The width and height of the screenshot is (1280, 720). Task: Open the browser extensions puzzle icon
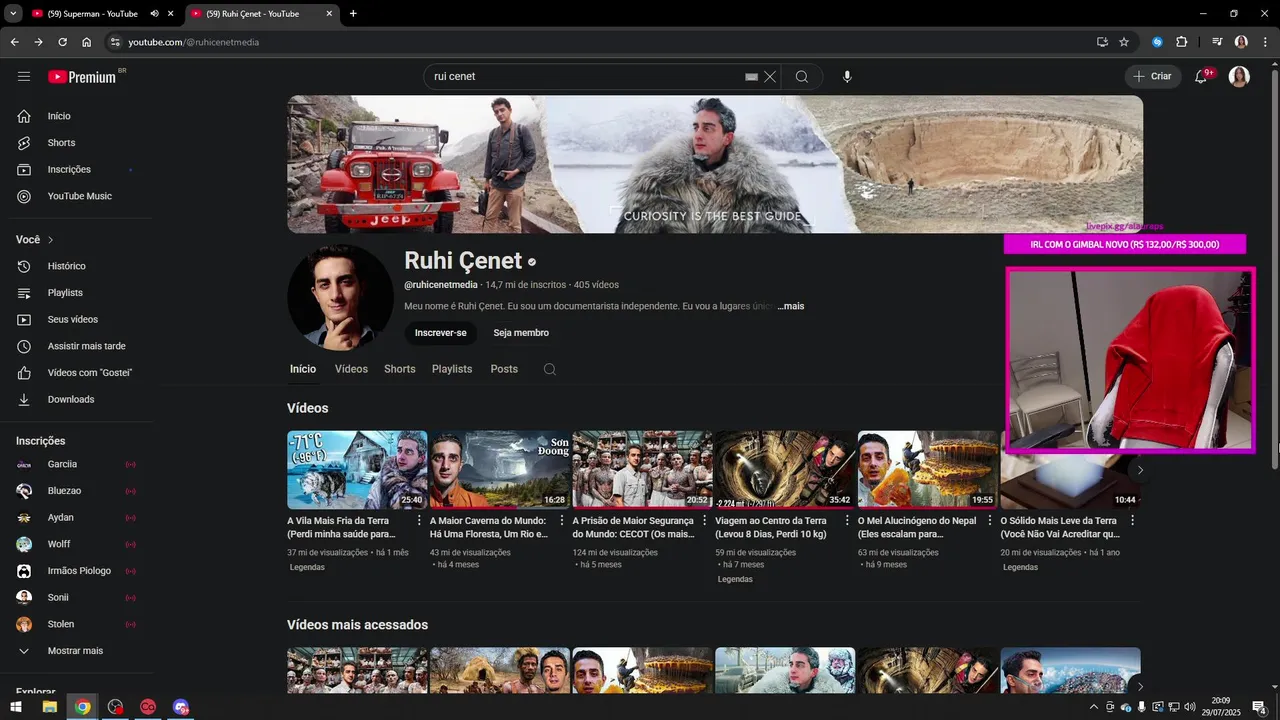pyautogui.click(x=1182, y=42)
